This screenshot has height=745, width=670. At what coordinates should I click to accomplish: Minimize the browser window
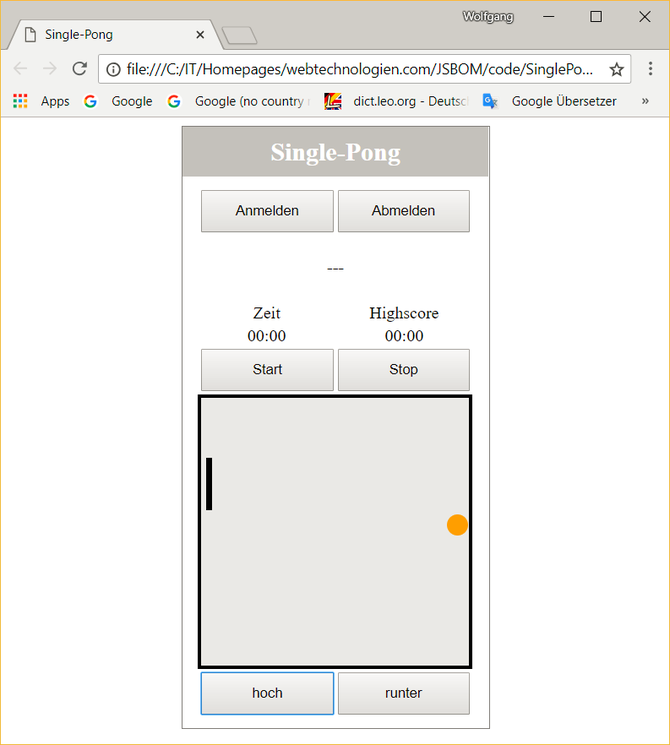pos(549,17)
